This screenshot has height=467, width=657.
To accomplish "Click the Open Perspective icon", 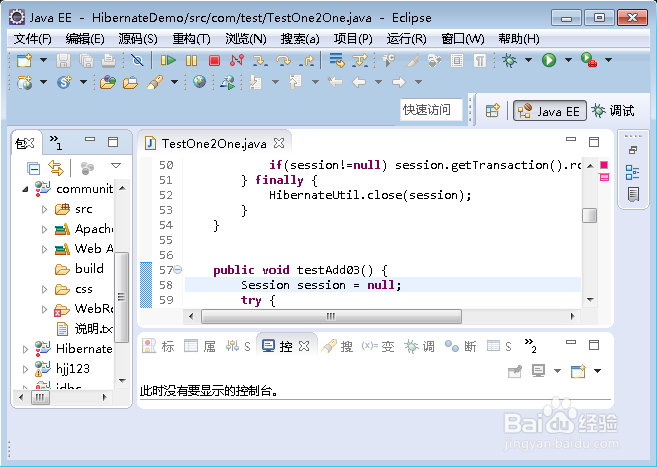I will click(x=493, y=111).
